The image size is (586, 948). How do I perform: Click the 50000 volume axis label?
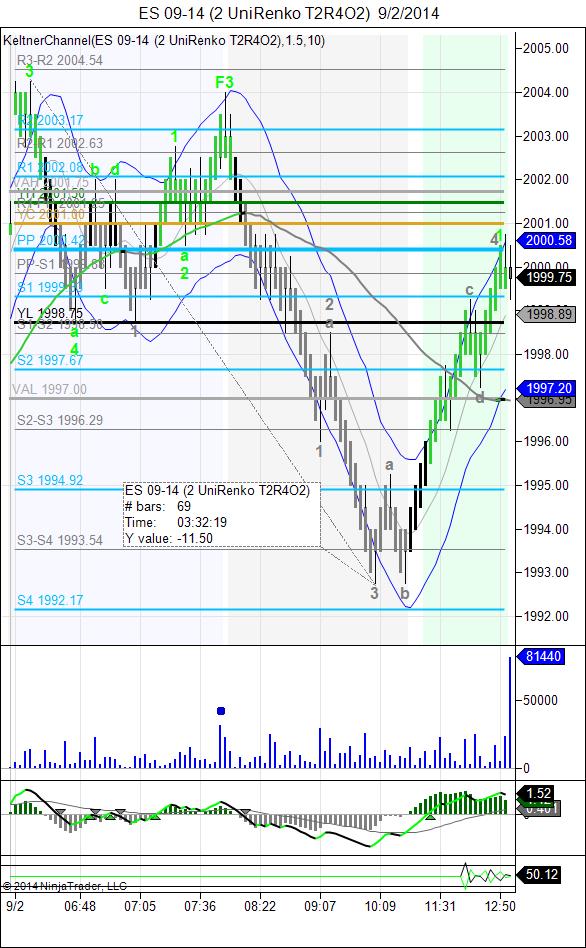pos(542,700)
